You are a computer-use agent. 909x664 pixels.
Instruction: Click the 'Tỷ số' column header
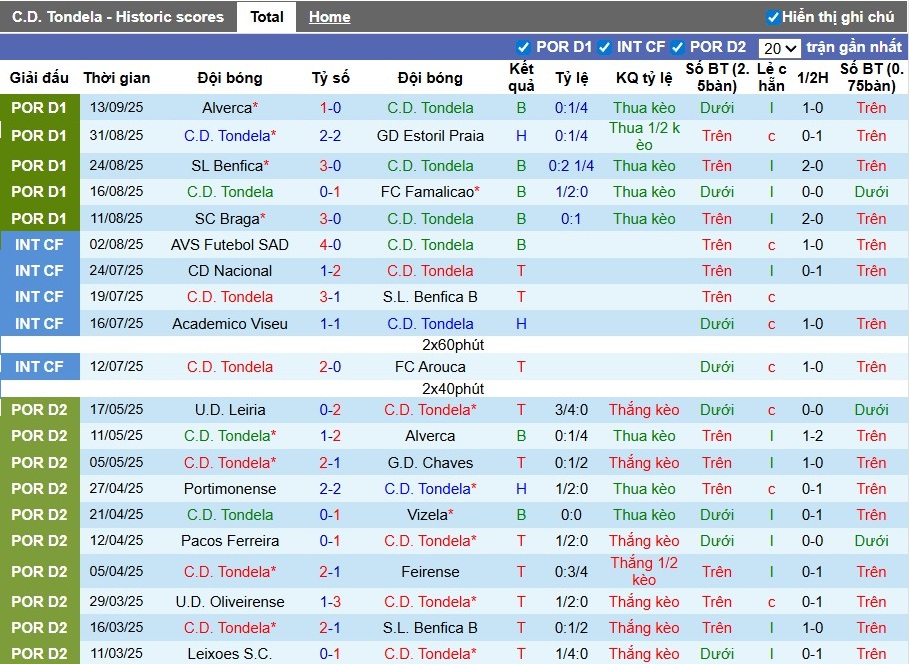point(330,78)
